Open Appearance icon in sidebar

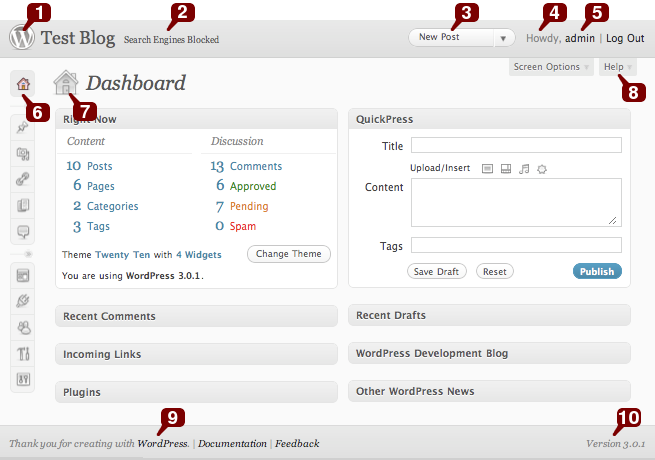coord(23,275)
